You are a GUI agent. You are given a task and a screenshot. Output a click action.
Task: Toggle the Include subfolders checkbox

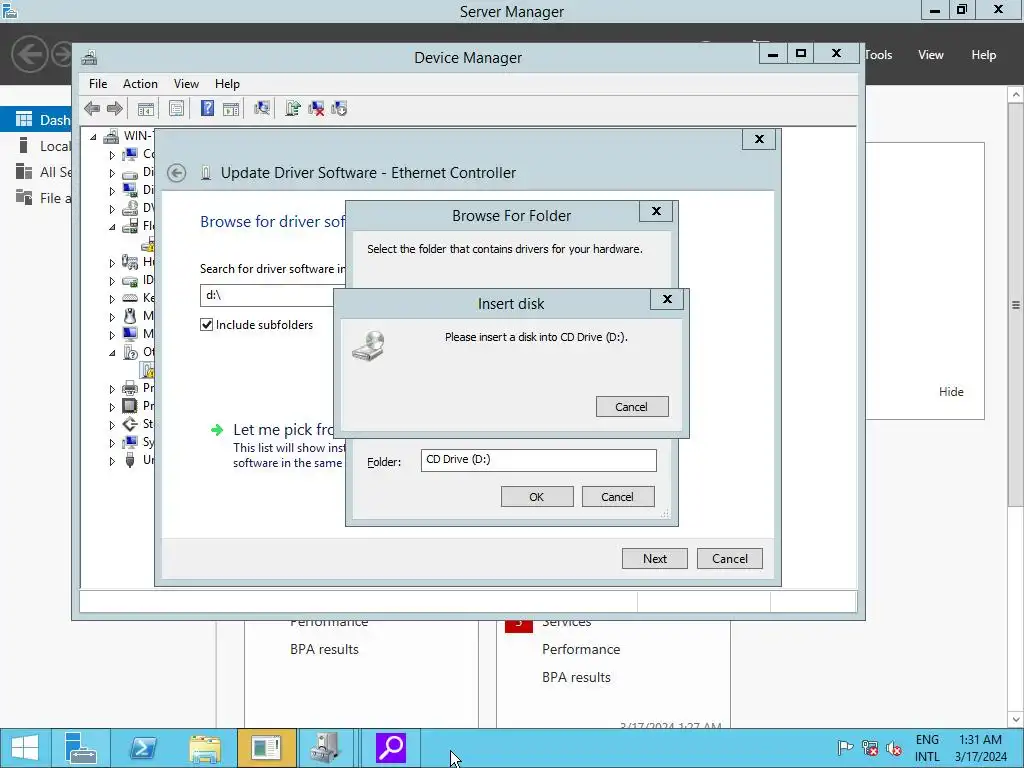206,325
